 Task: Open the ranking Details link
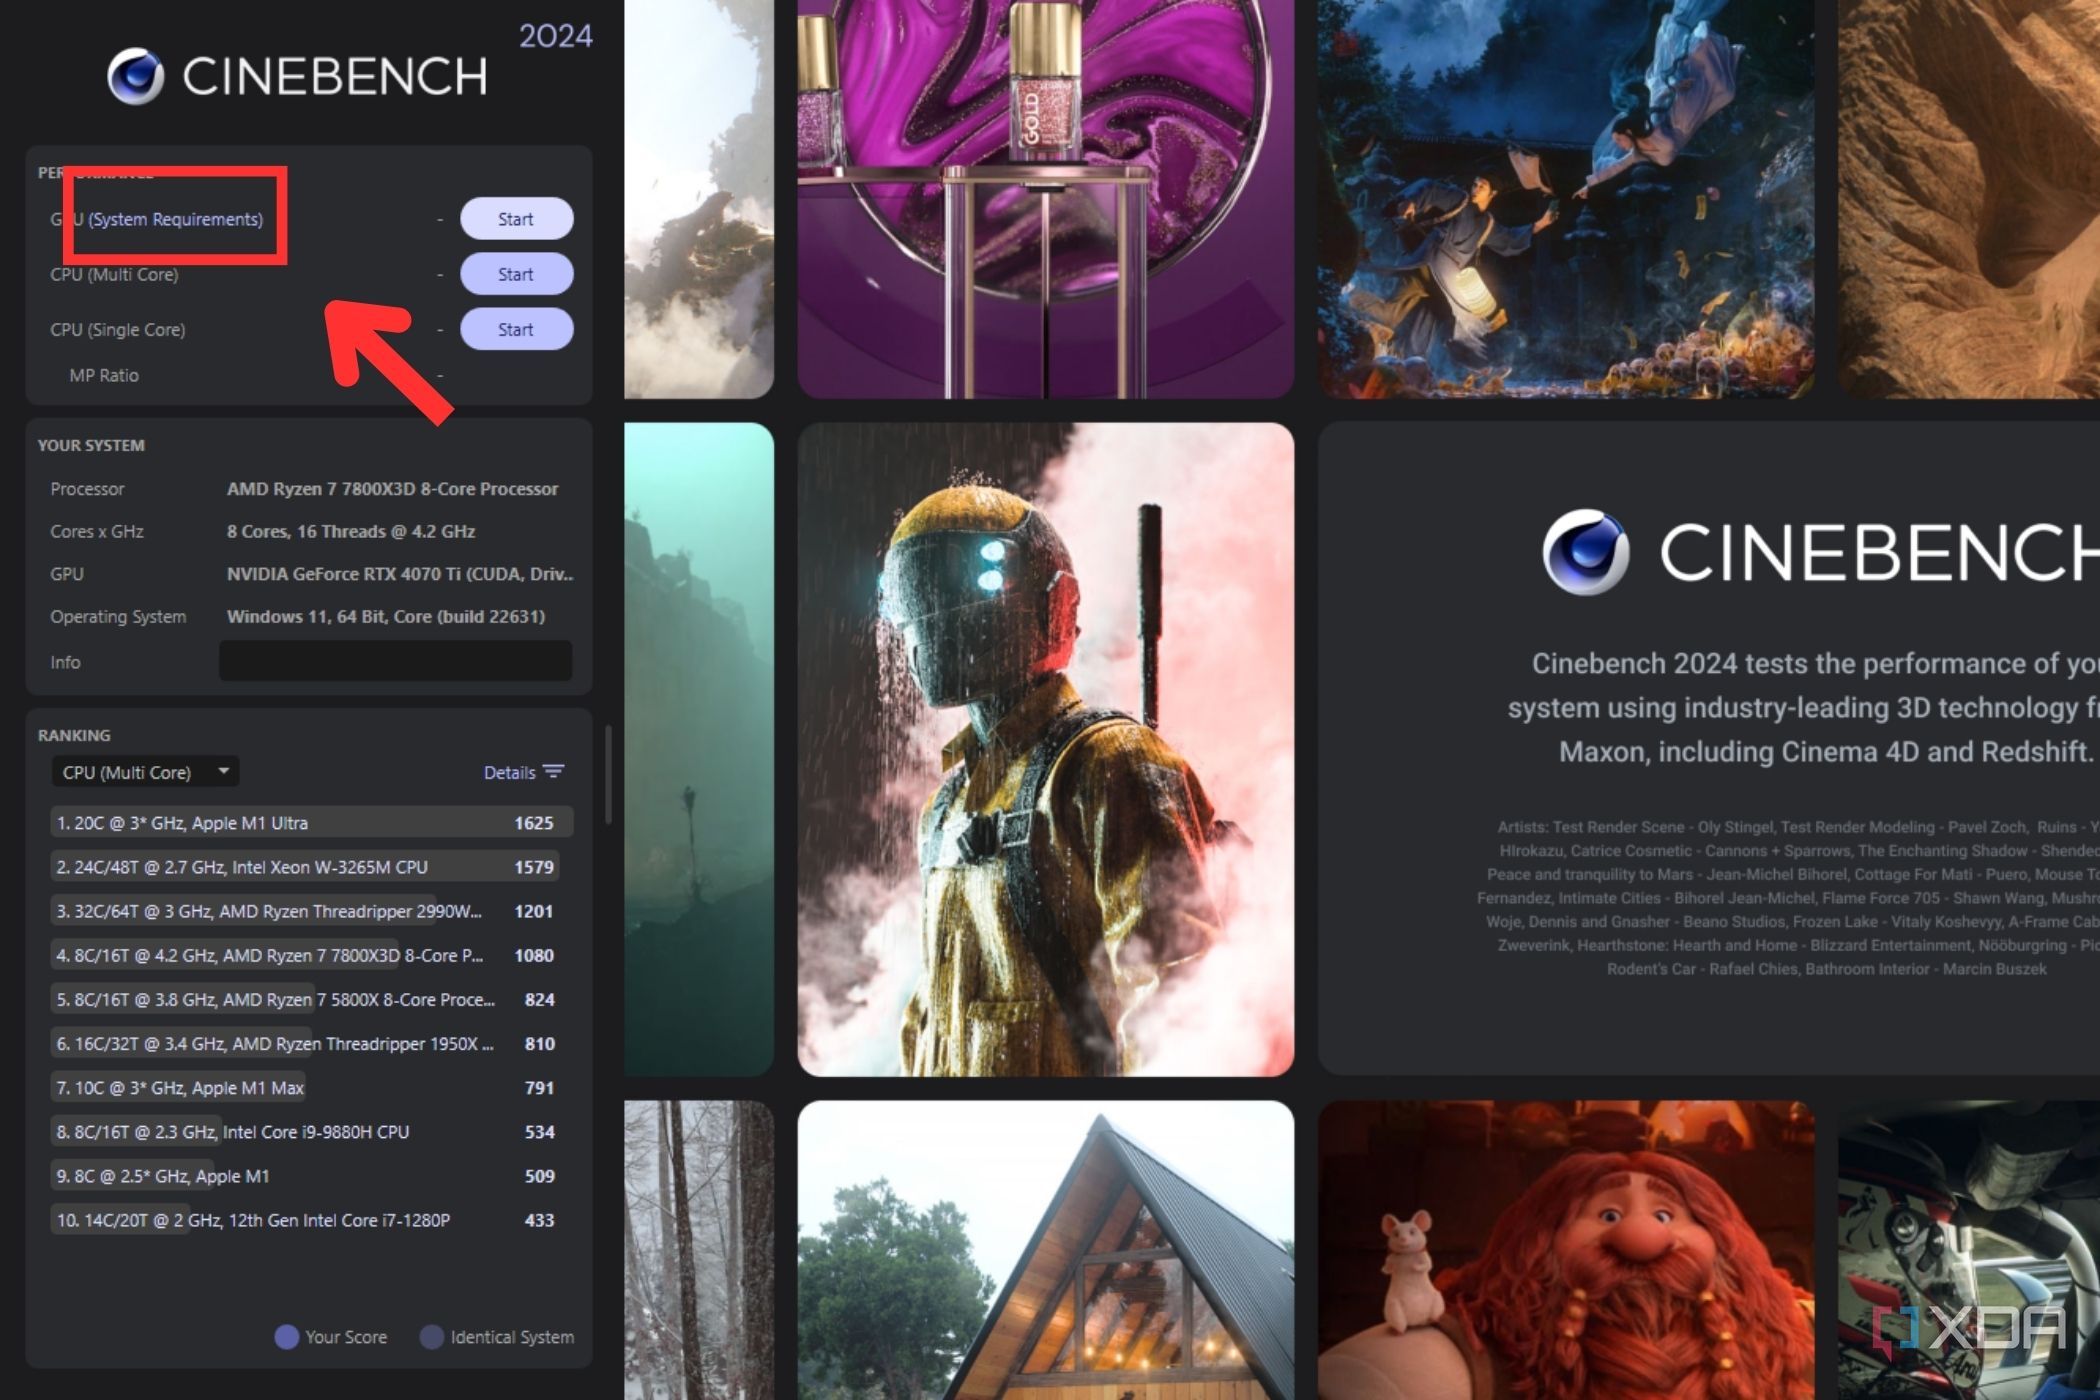click(510, 772)
